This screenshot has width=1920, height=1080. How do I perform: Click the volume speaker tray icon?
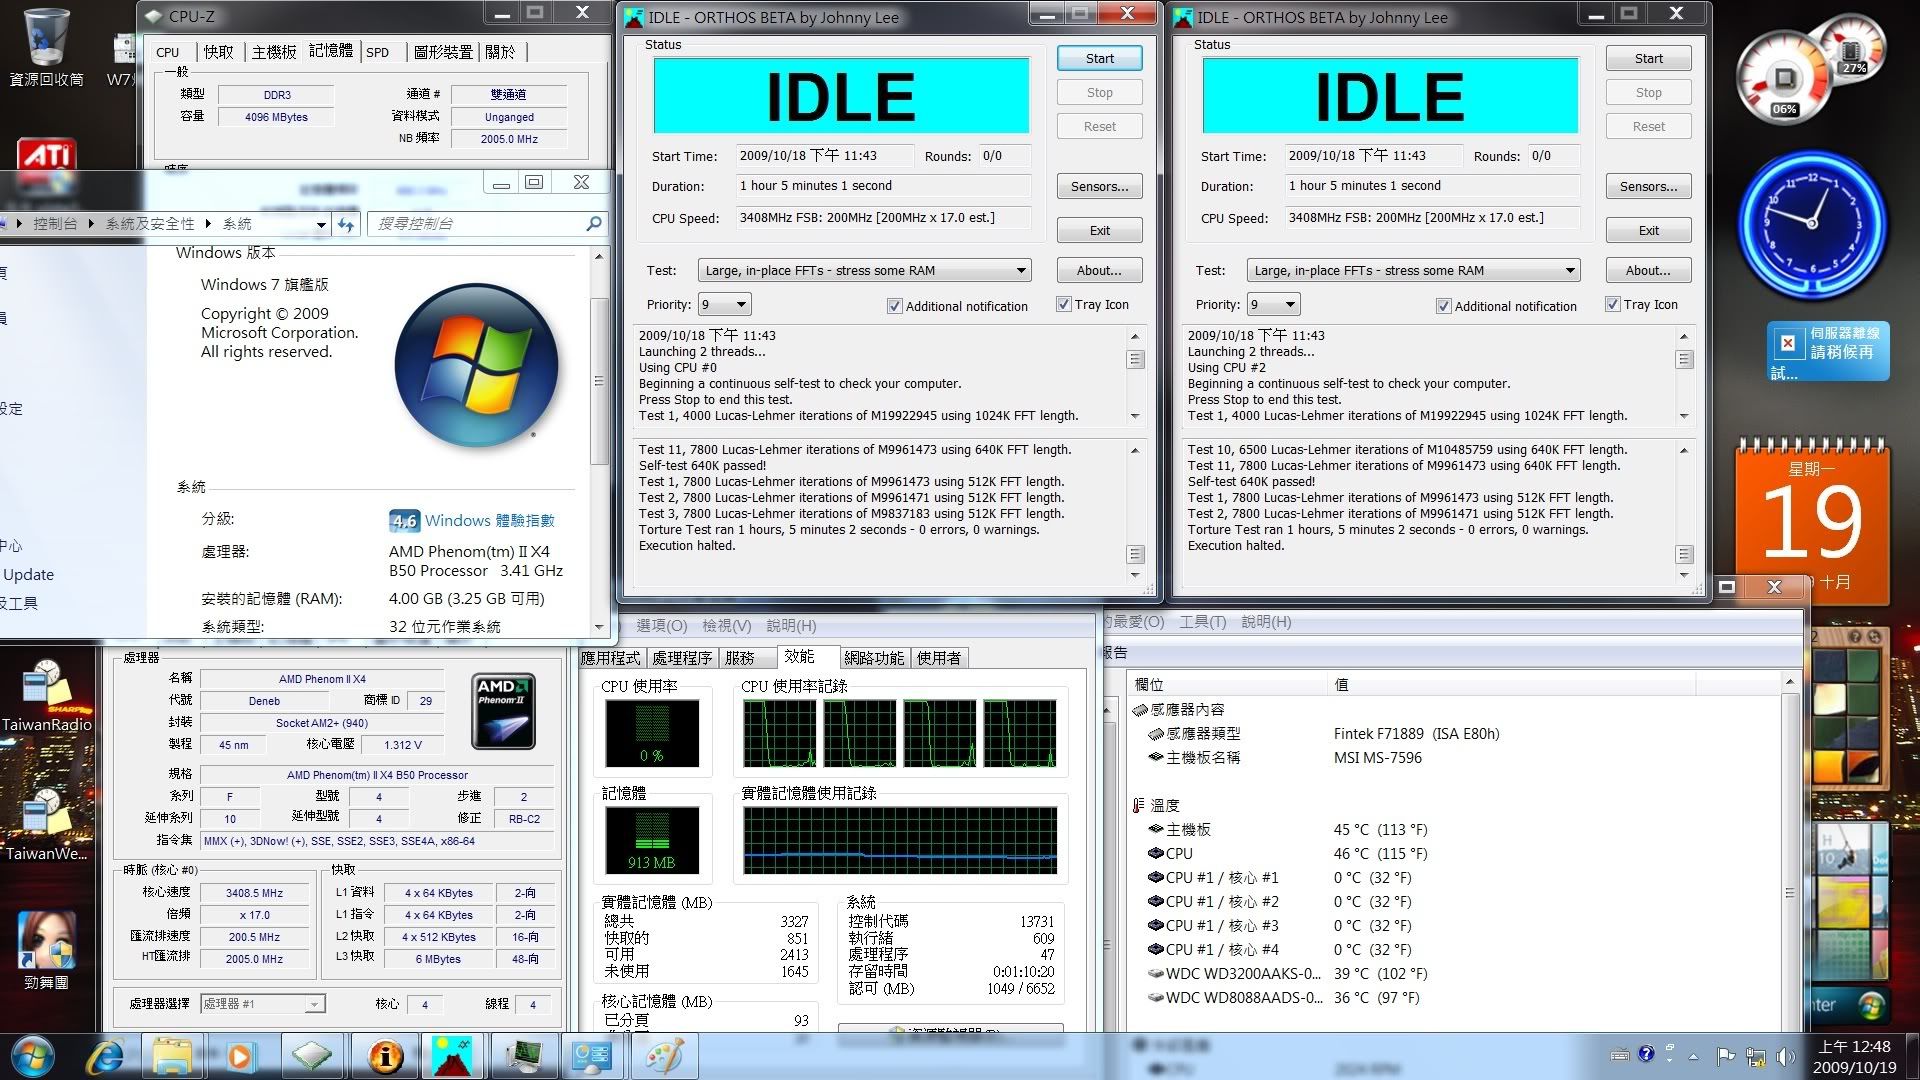(1785, 1056)
